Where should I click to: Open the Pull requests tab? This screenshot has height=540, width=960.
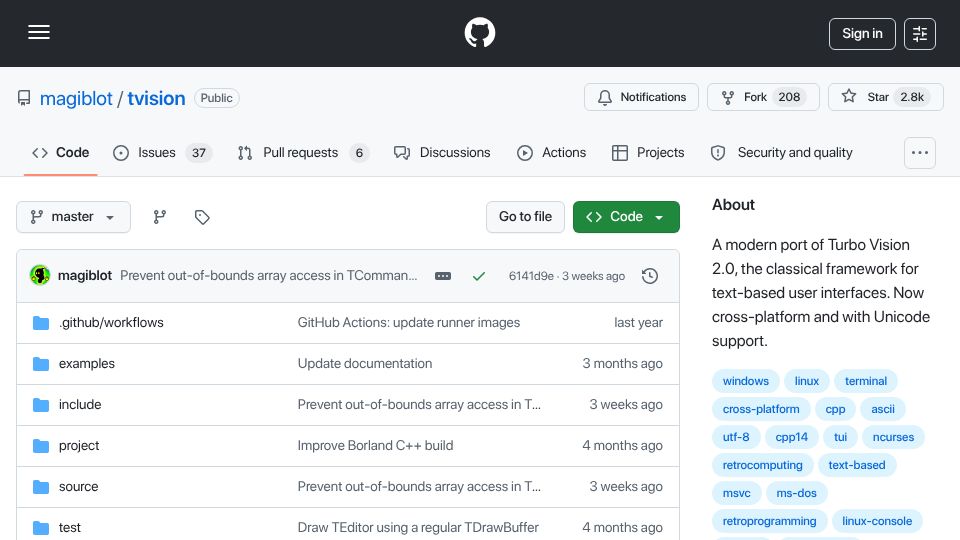tap(303, 152)
